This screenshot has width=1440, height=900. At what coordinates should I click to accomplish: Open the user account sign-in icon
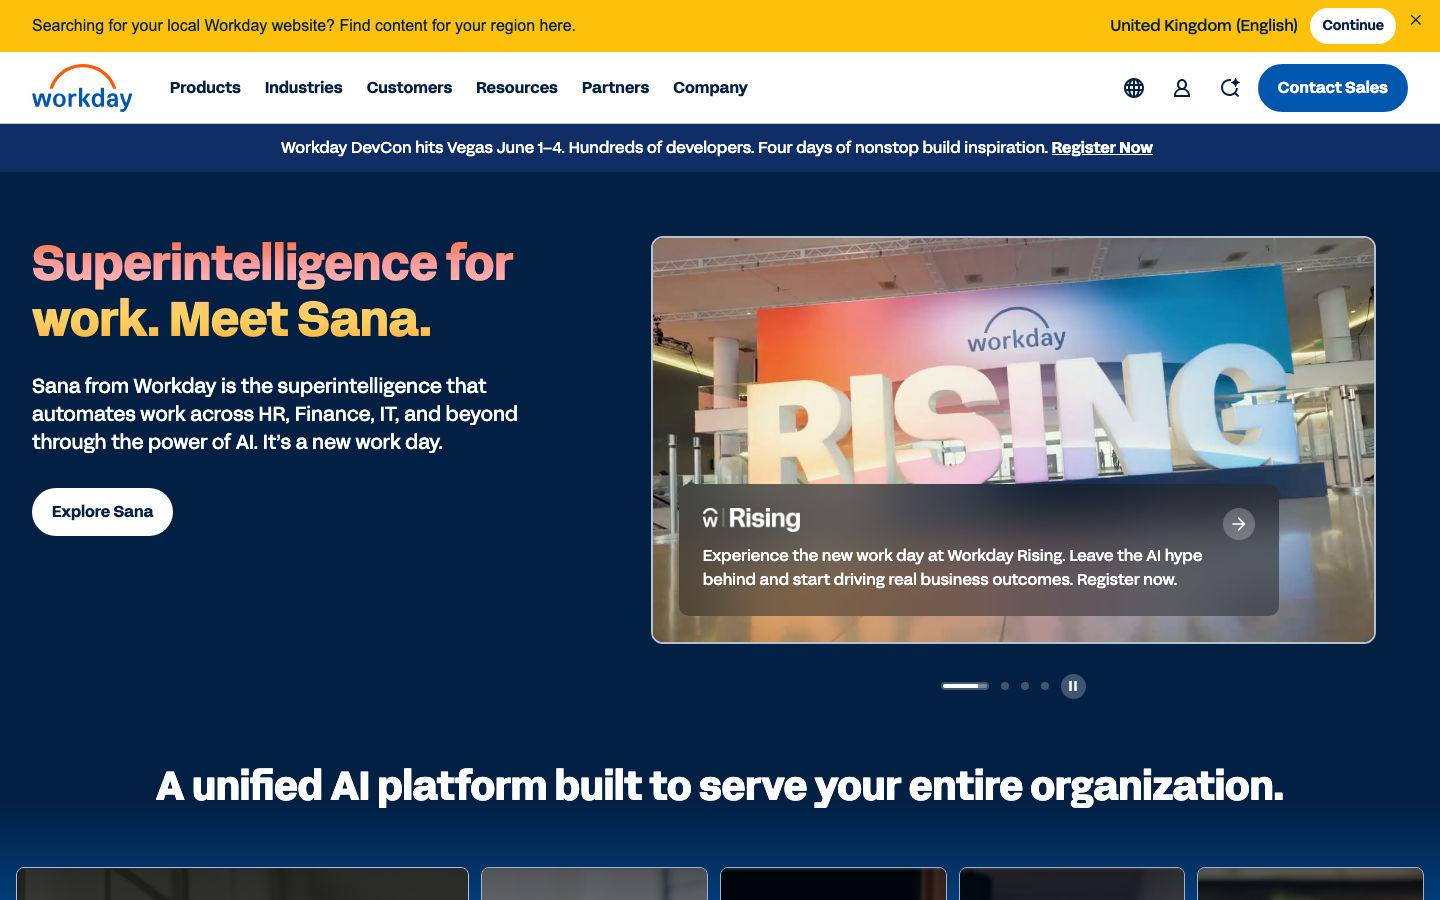[x=1182, y=88]
